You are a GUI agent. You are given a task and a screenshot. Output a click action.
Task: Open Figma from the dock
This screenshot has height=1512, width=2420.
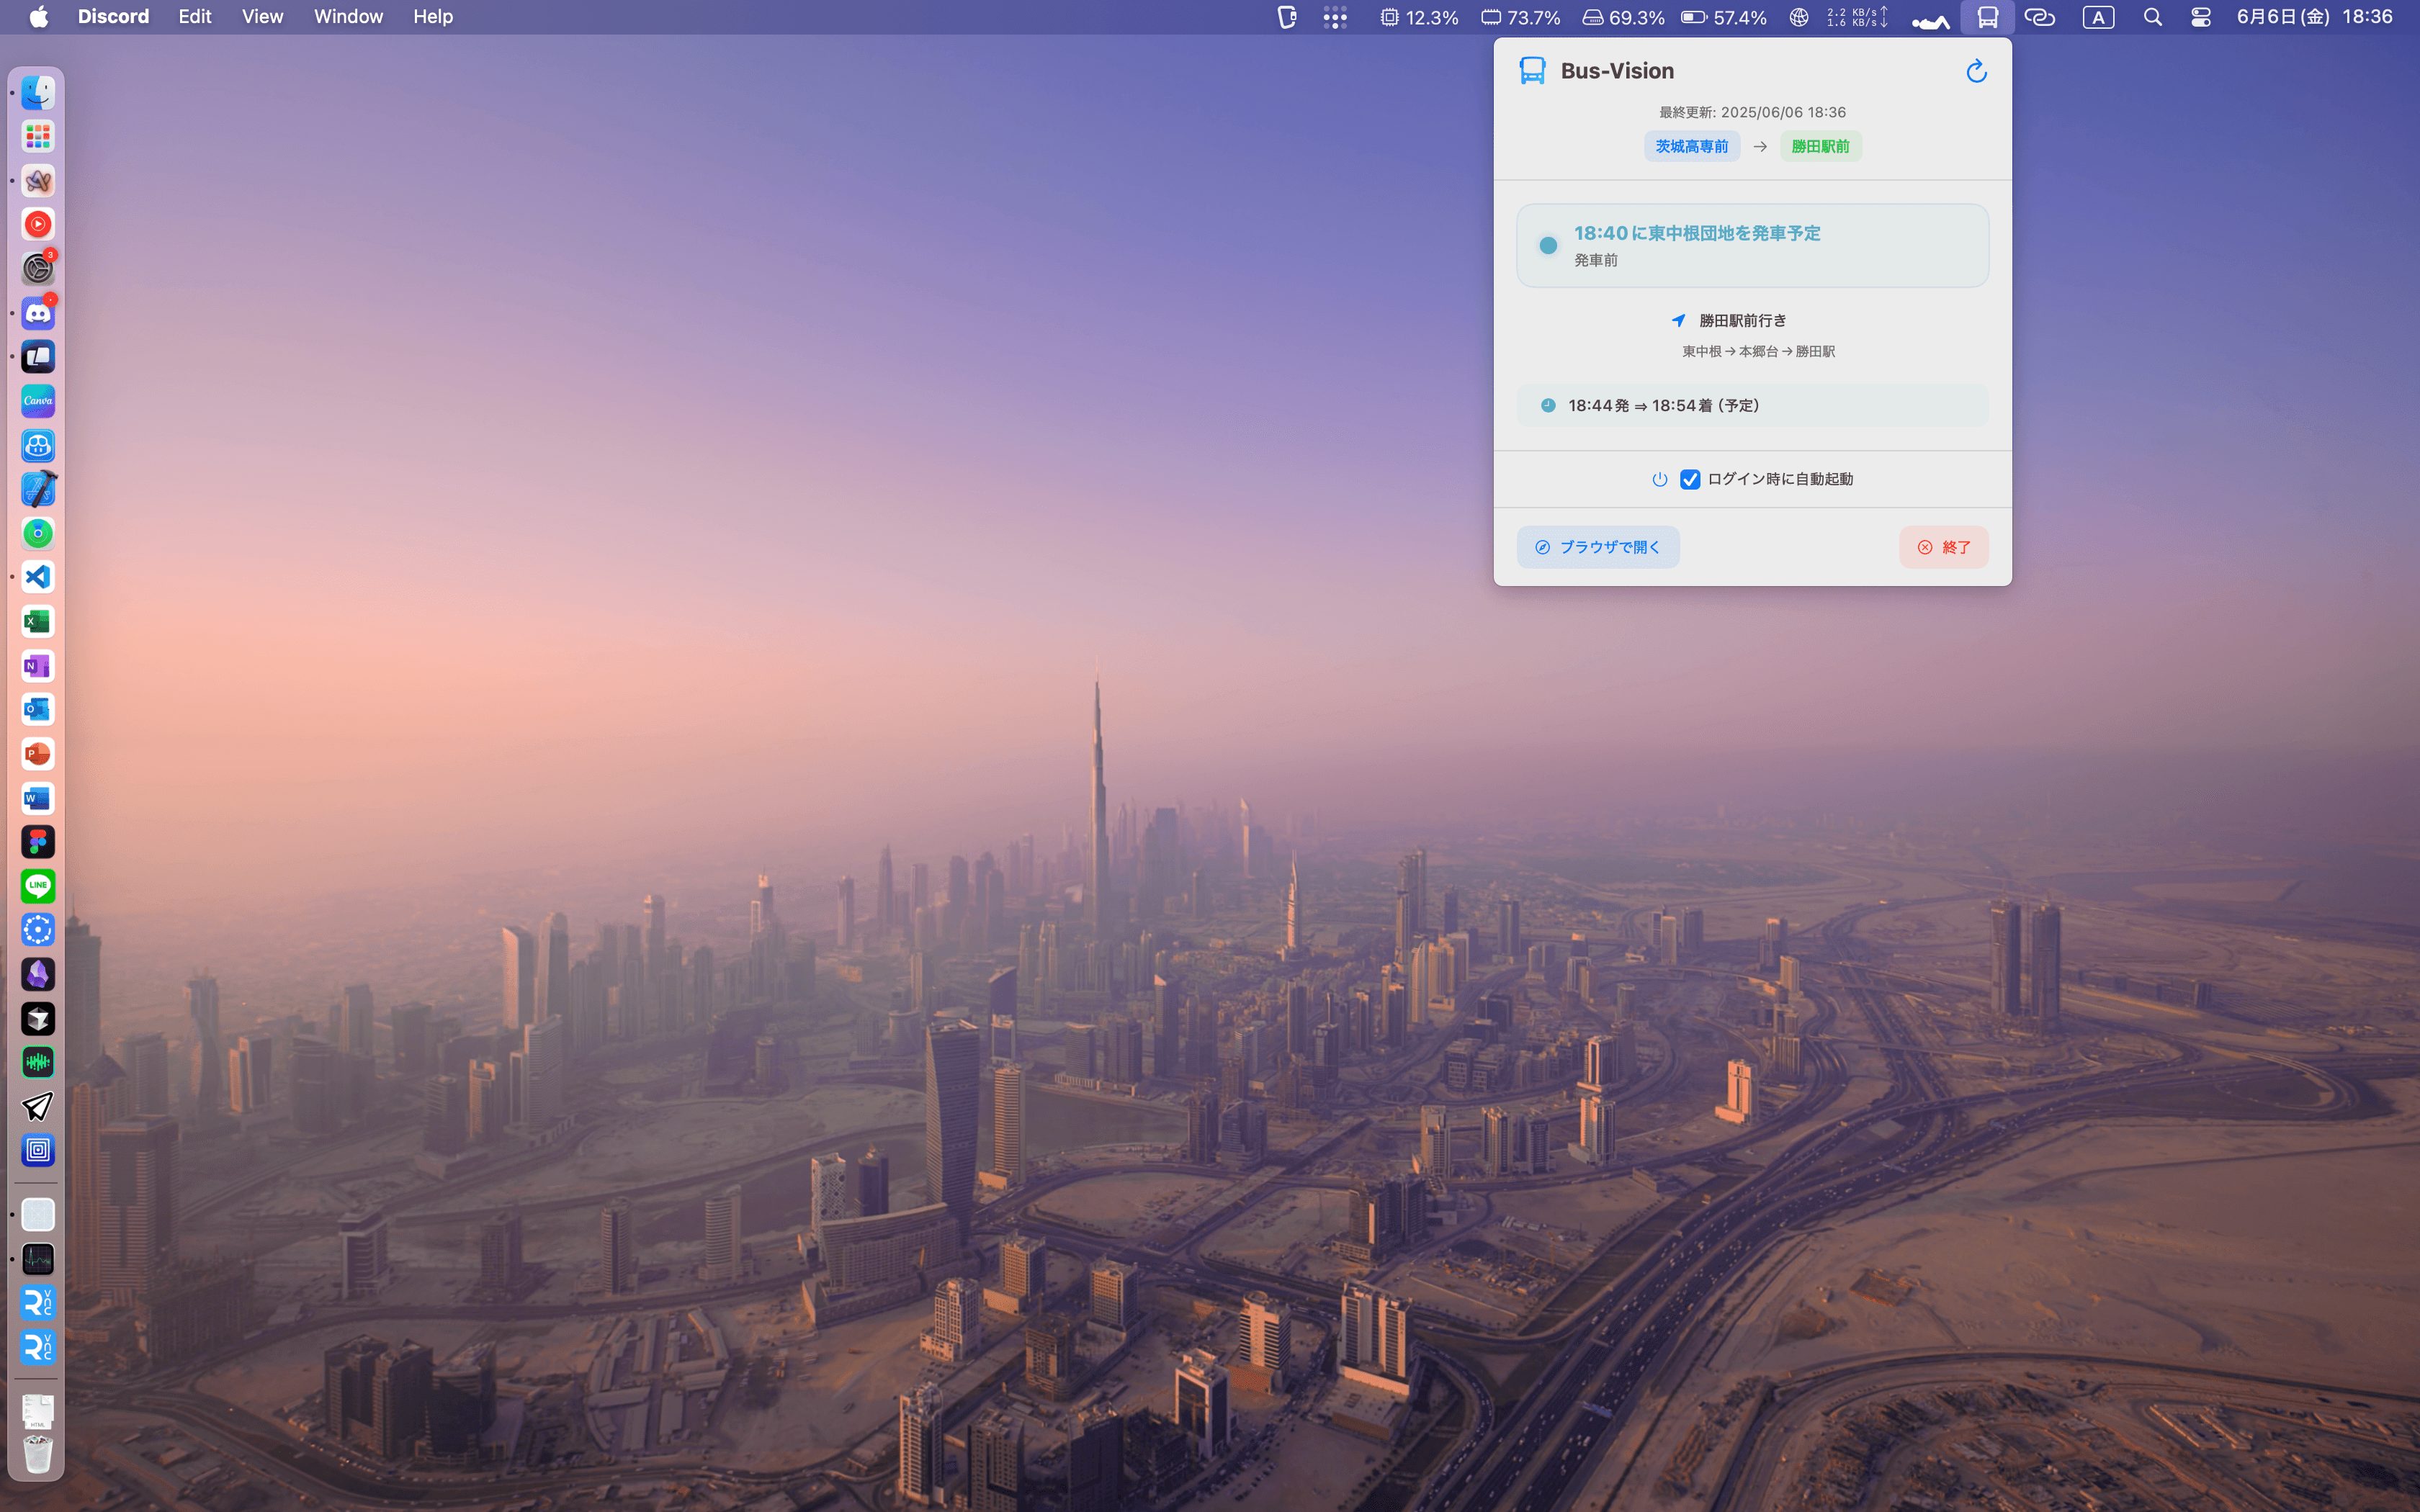pyautogui.click(x=38, y=842)
